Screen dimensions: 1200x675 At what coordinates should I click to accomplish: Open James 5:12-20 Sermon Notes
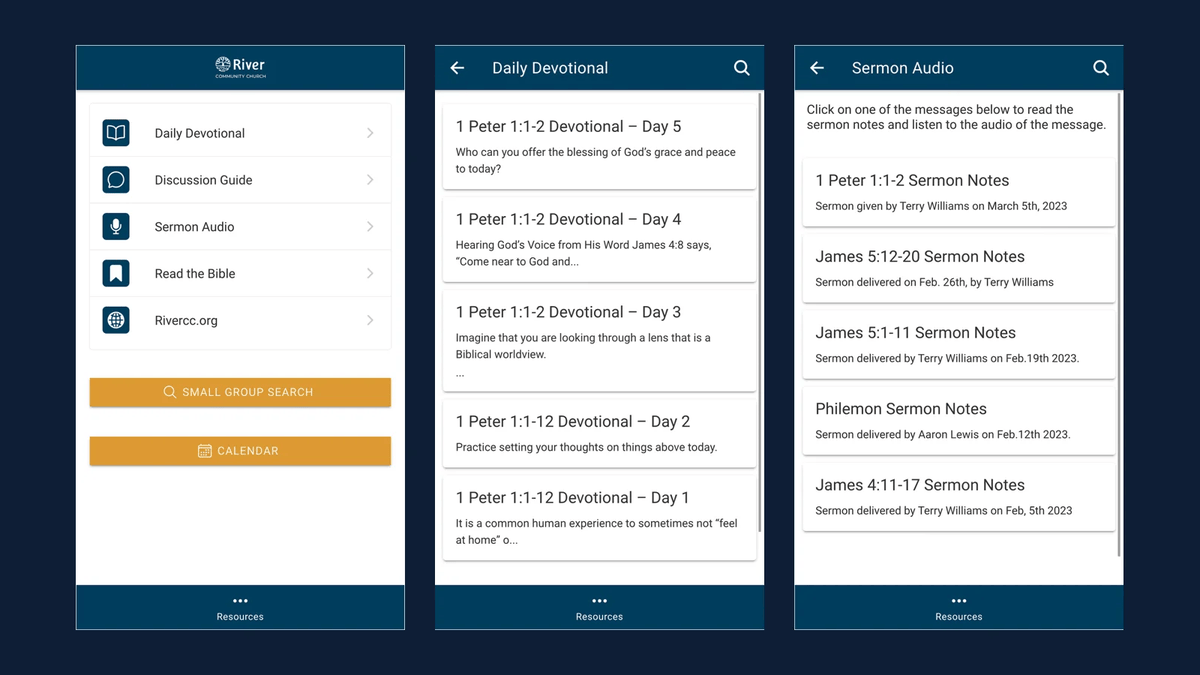pos(958,268)
